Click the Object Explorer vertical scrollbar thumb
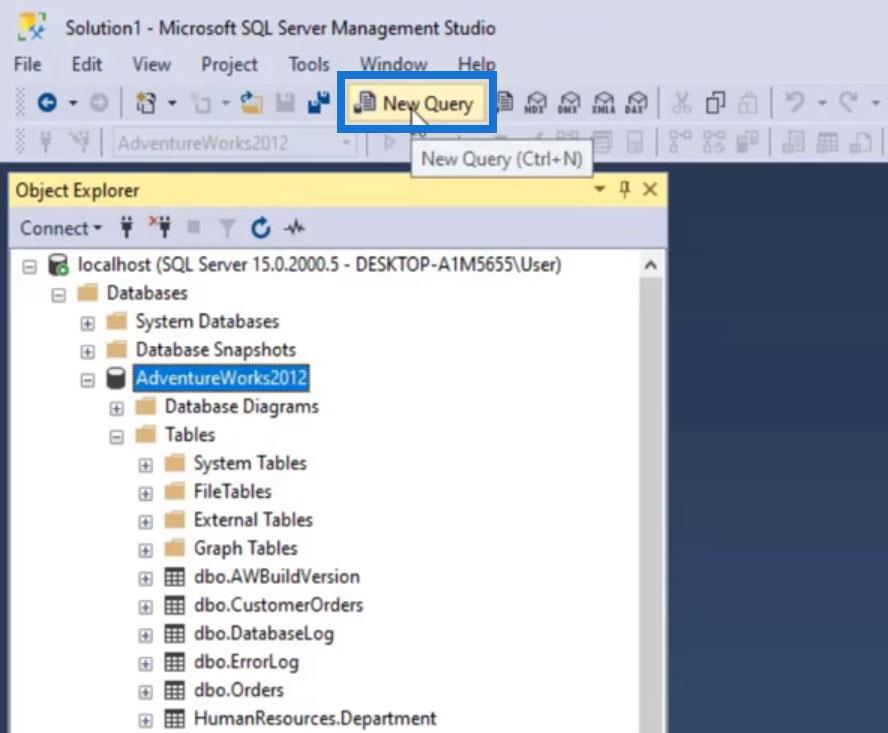This screenshot has height=733, width=888. 651,504
